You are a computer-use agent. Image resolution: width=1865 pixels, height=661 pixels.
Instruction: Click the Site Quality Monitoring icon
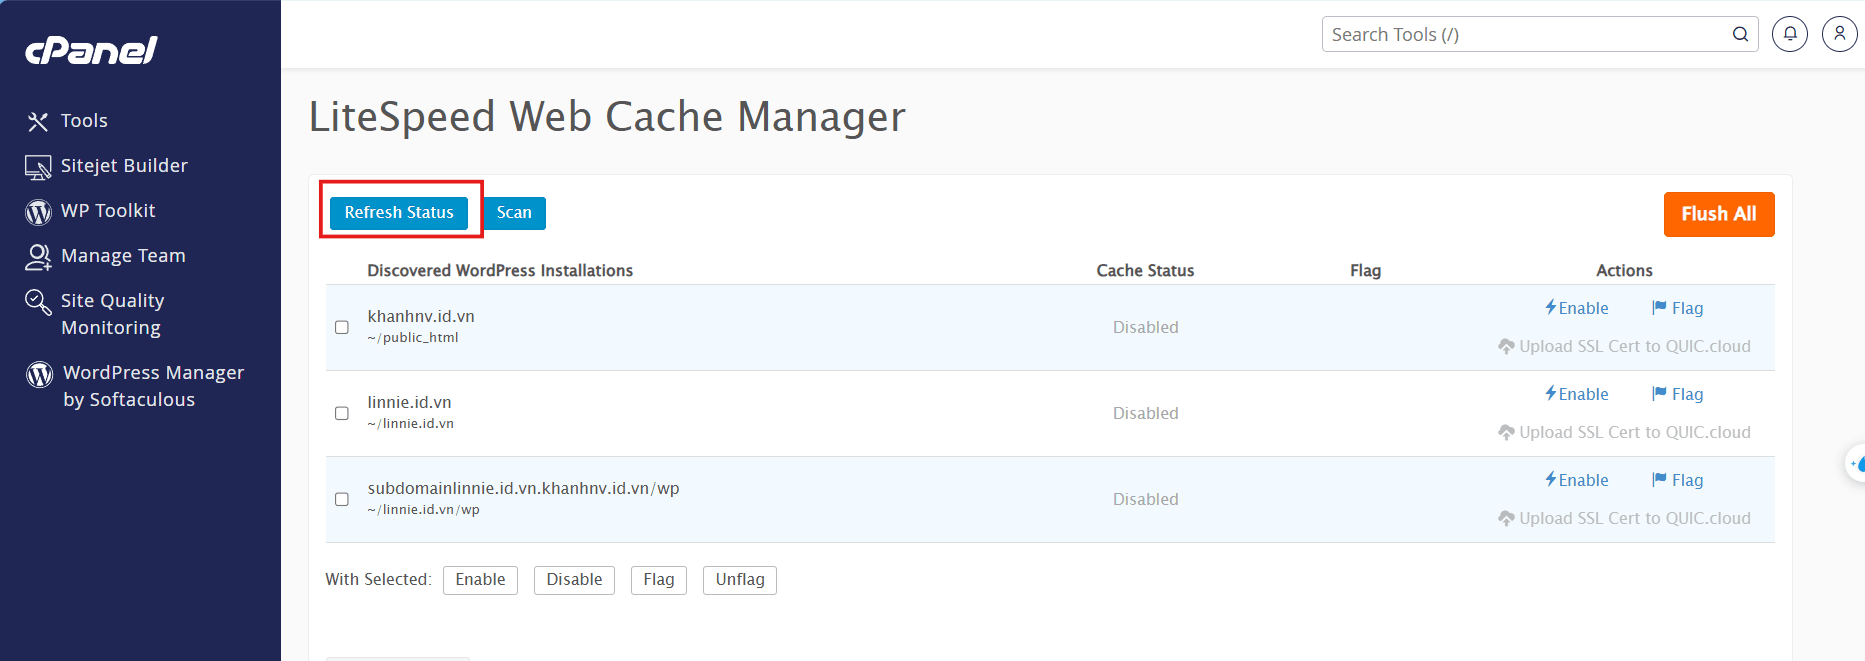click(x=38, y=302)
